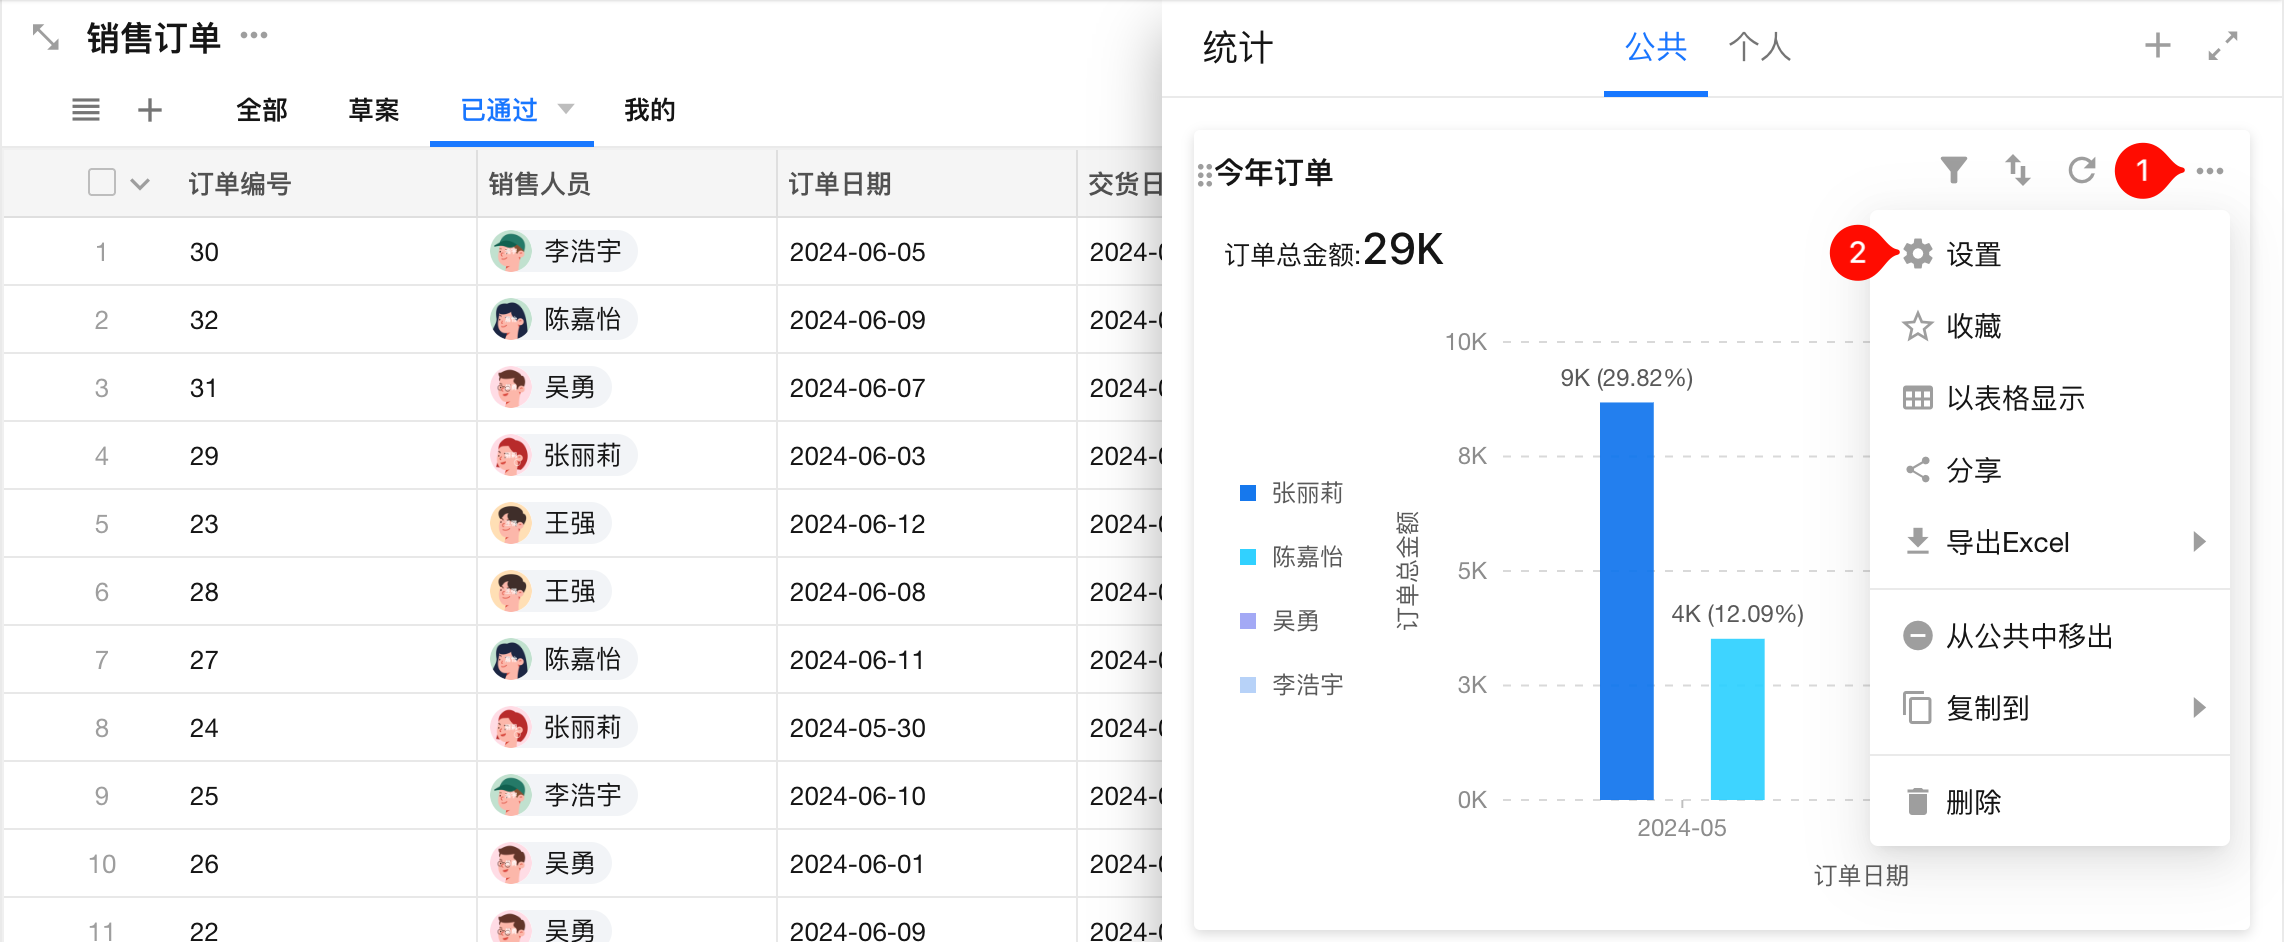The image size is (2286, 942).
Task: Expand the 导出Excel submenu
Action: point(2199,542)
